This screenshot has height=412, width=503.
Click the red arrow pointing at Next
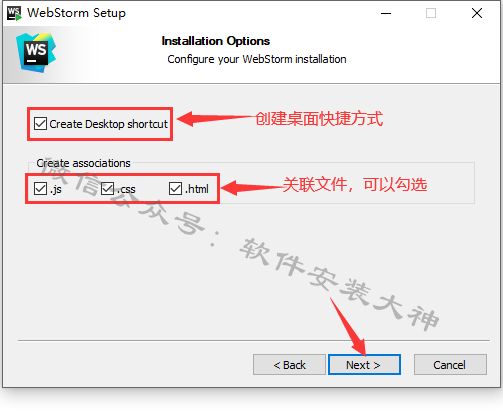coord(349,327)
